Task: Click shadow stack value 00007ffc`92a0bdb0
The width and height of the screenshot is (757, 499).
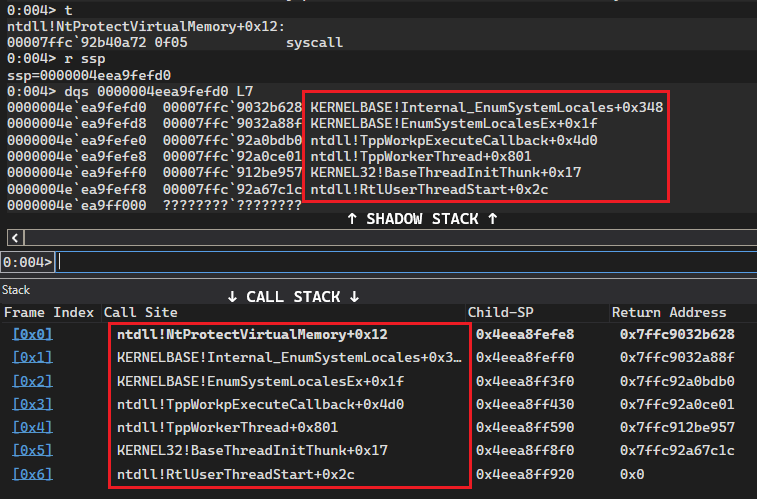Action: click(x=232, y=140)
